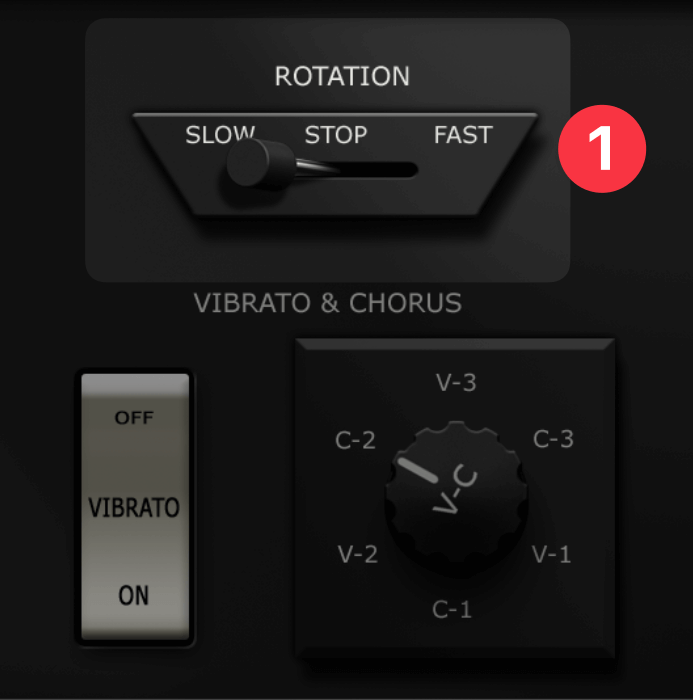This screenshot has height=700, width=693.
Task: Click the V-C rotary knob
Action: pyautogui.click(x=456, y=498)
